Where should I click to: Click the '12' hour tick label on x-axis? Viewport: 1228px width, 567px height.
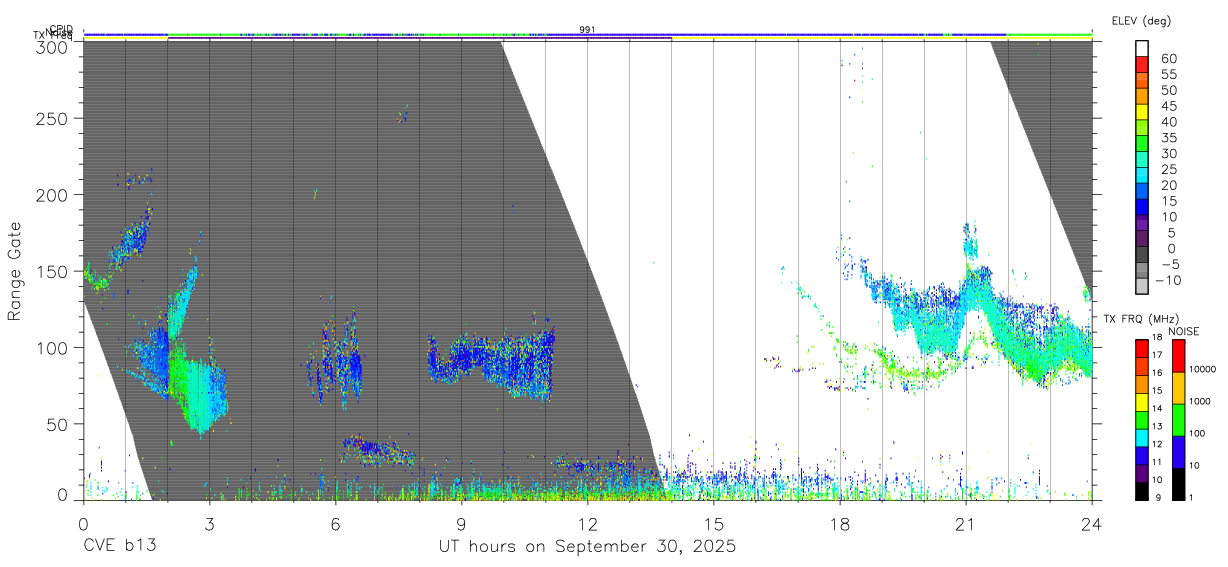[587, 523]
